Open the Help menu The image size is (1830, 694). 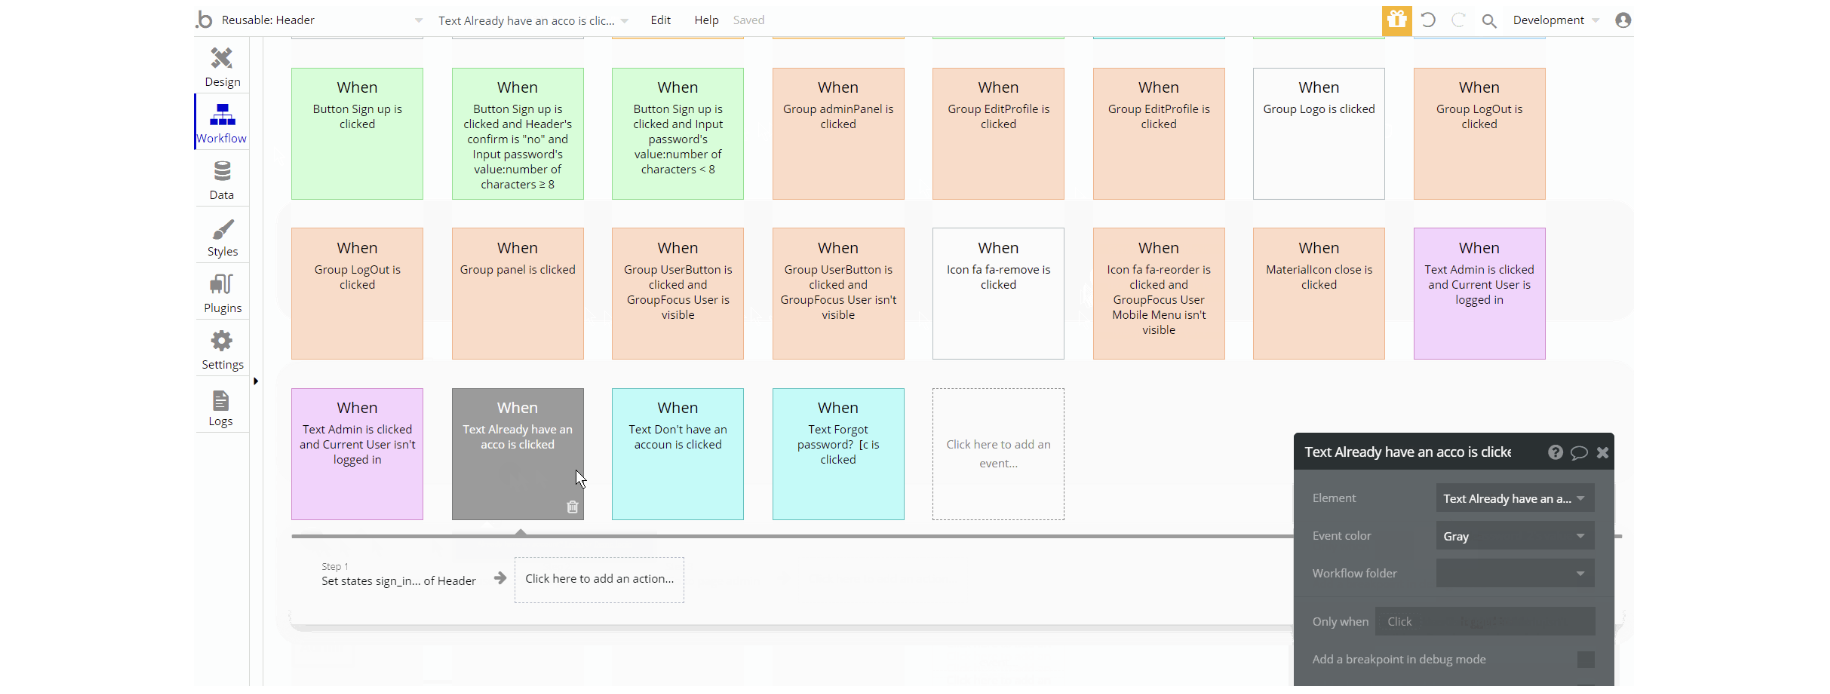[706, 20]
